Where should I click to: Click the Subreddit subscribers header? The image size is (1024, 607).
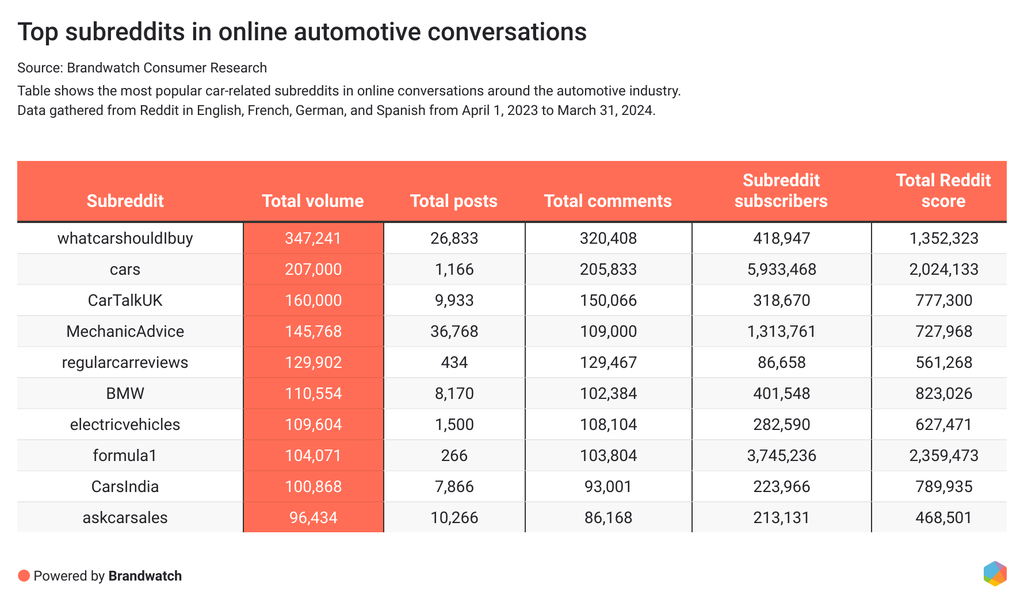[781, 190]
